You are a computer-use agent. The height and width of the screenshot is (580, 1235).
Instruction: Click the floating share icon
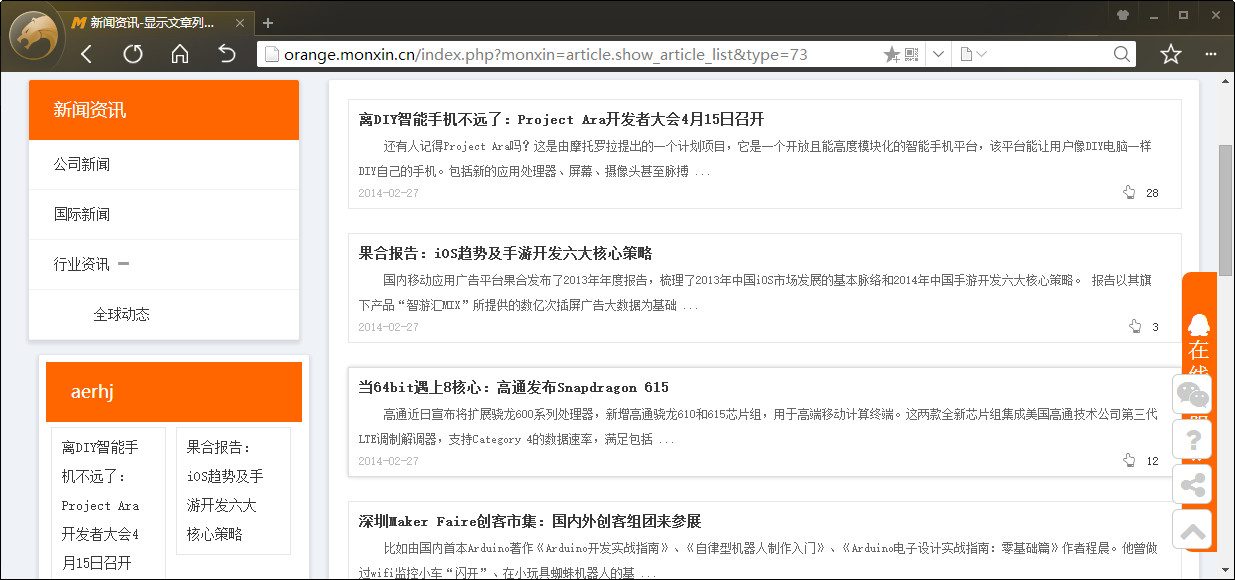coord(1192,485)
